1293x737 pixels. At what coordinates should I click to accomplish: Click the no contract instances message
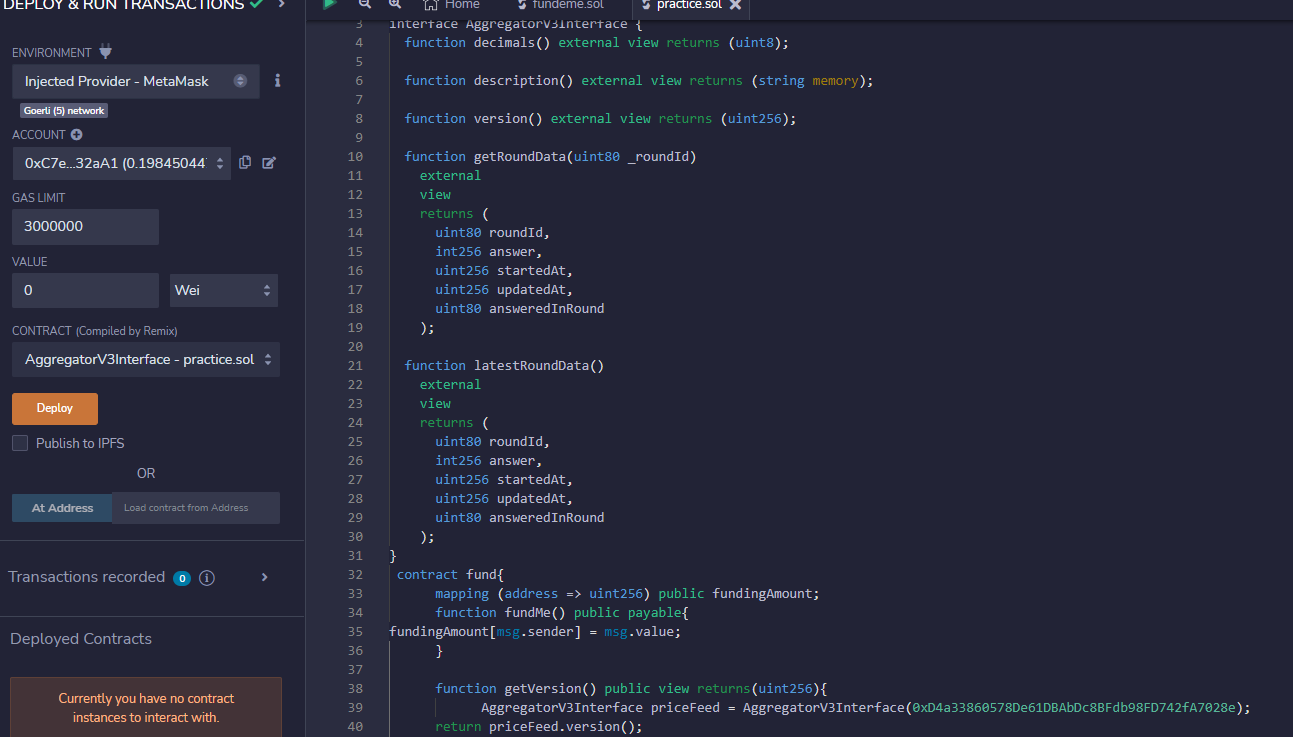[146, 708]
